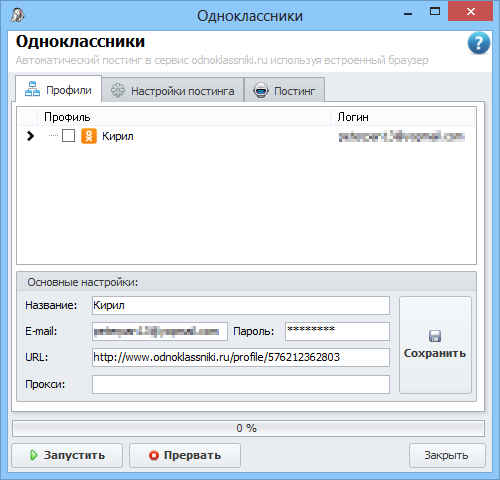Screen dimensions: 500x480
Task: Click the Основные настройки section header
Action: [246, 282]
